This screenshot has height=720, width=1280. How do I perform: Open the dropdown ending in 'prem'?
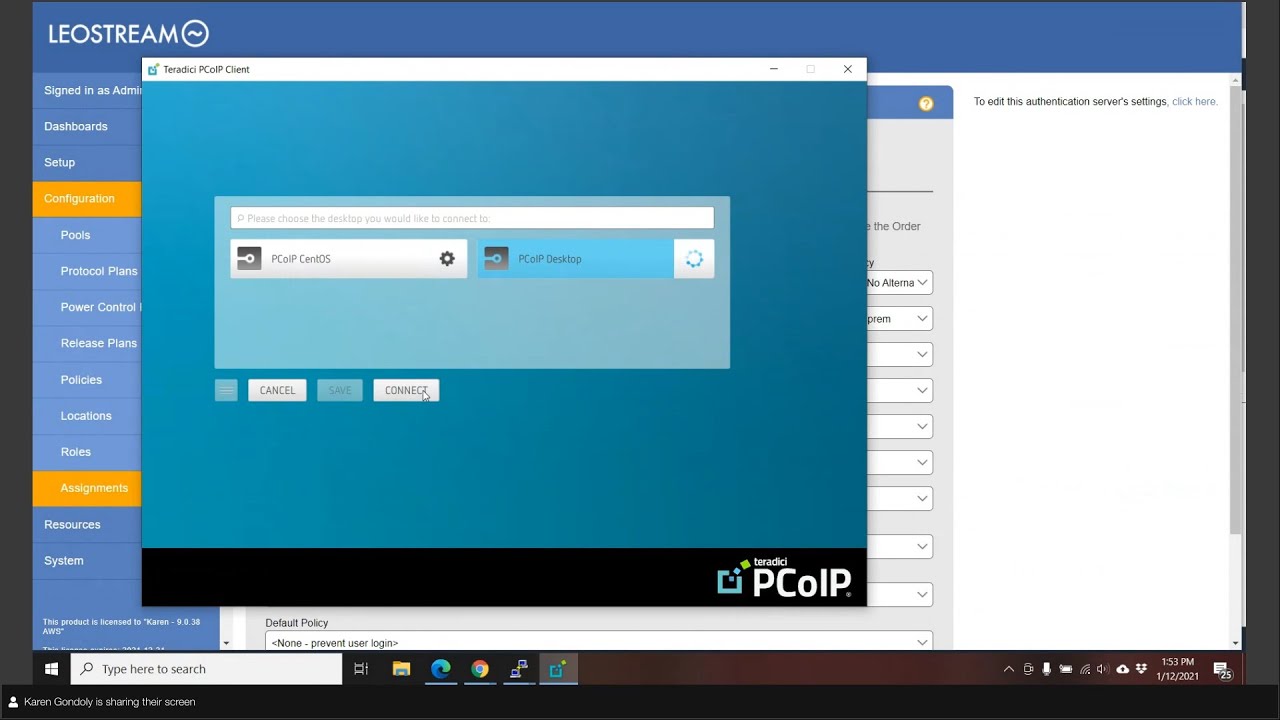pos(899,319)
